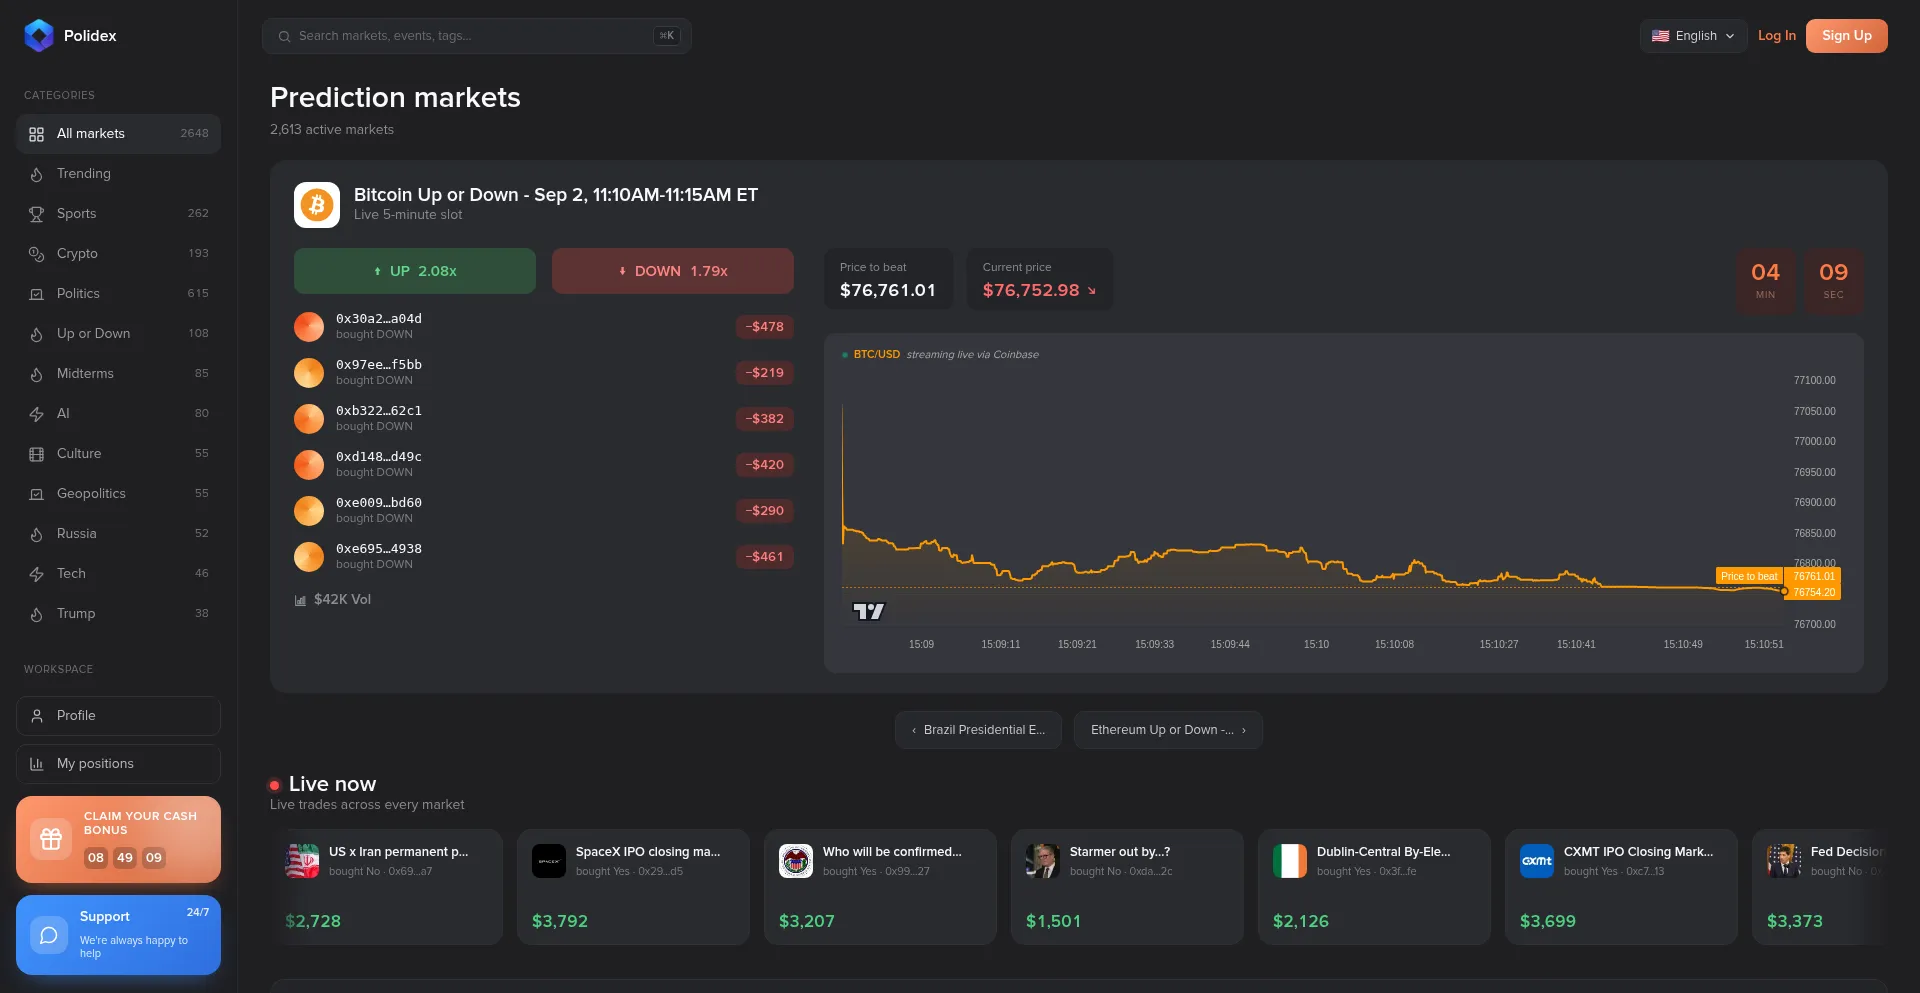Open the SpaceX IPO closing ma... trade card

(x=633, y=887)
